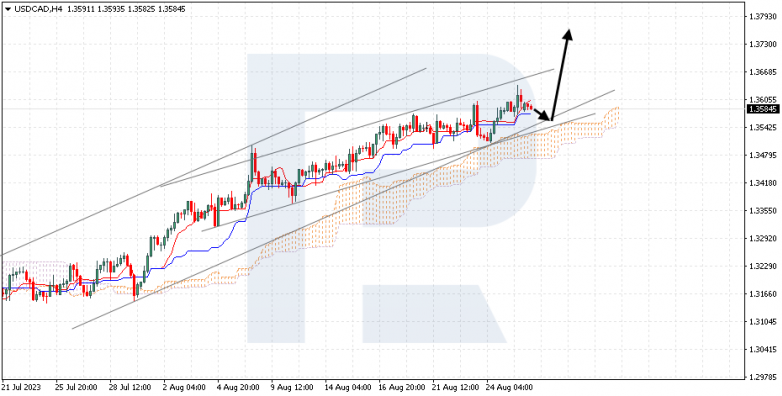Select the 1.30415 price axis label
Image resolution: width=782 pixels, height=396 pixels.
tap(764, 350)
